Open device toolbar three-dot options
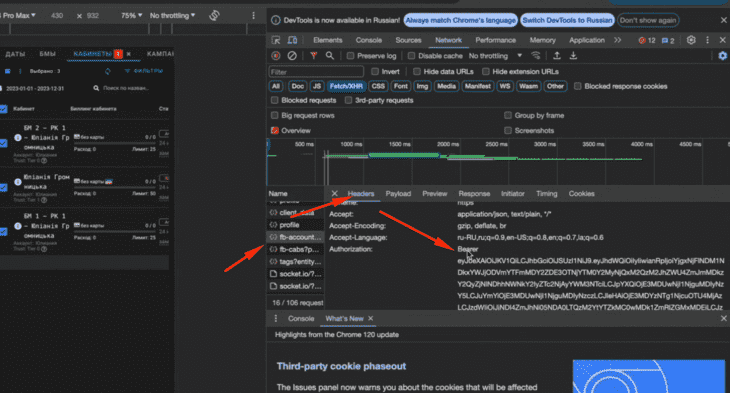 pos(253,15)
